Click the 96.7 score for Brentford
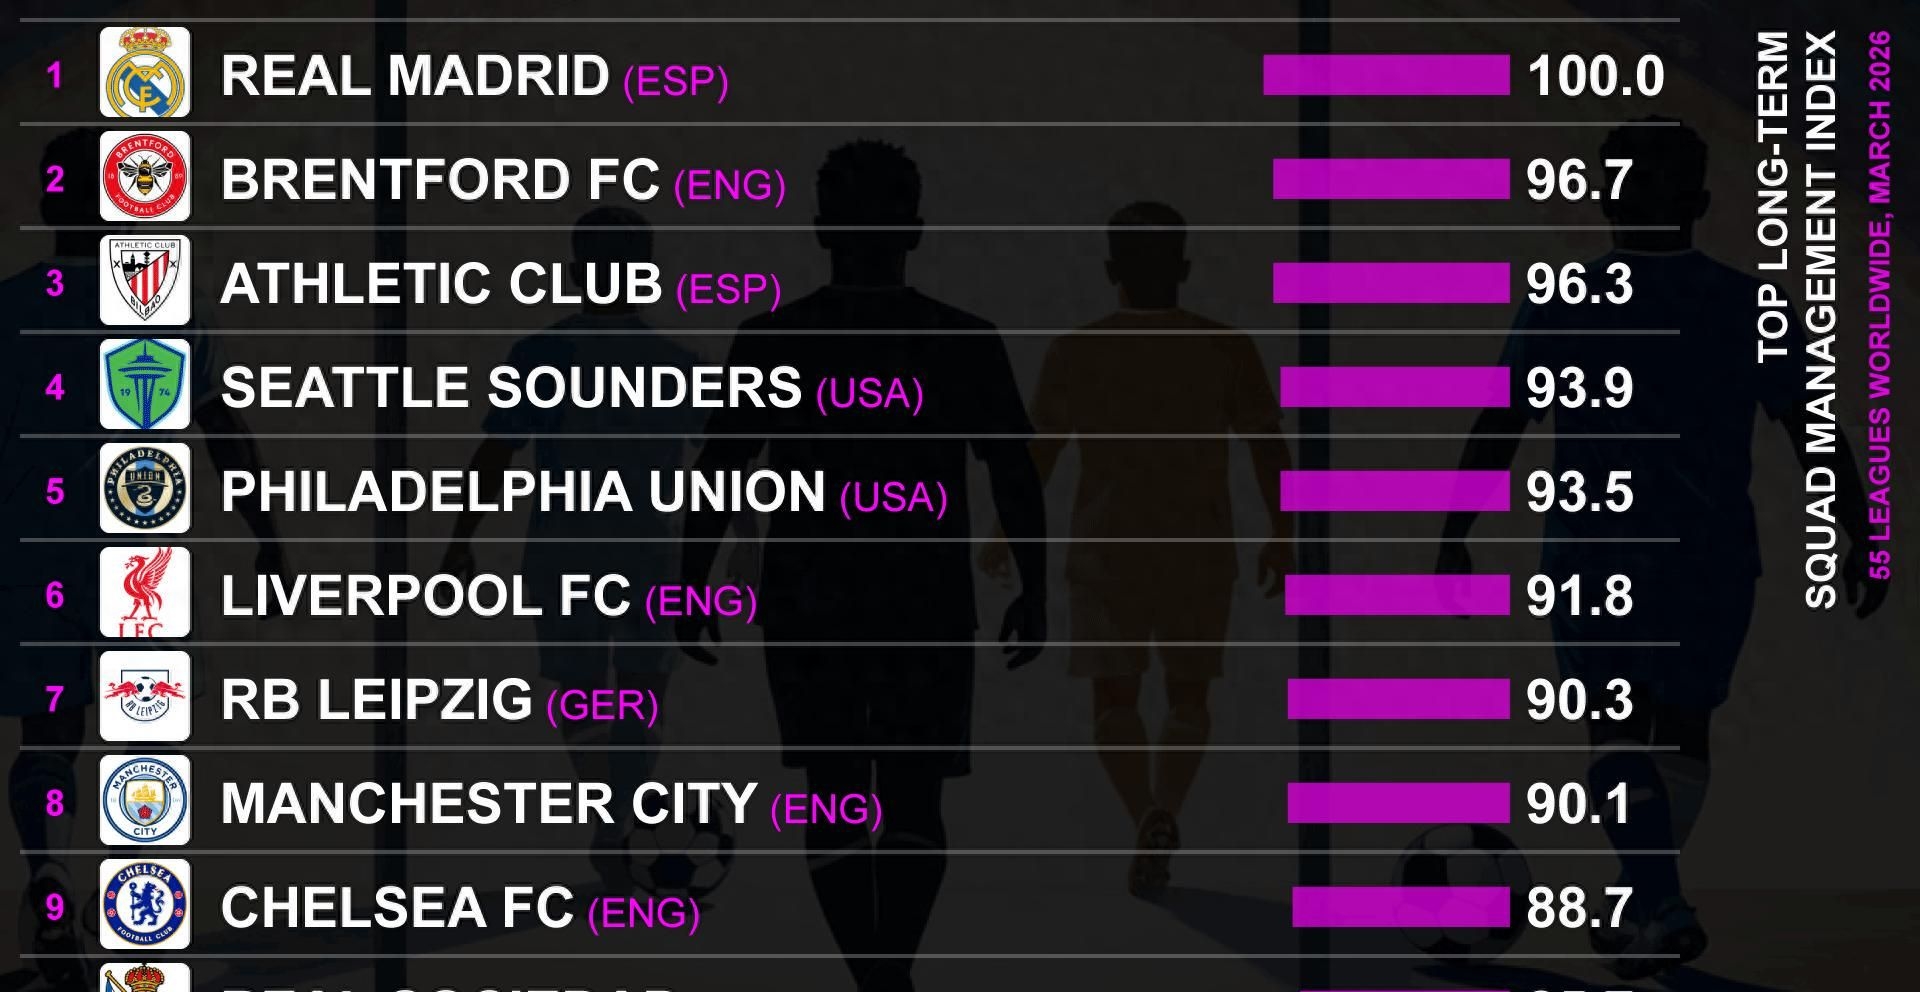This screenshot has width=1920, height=992. pos(1579,180)
